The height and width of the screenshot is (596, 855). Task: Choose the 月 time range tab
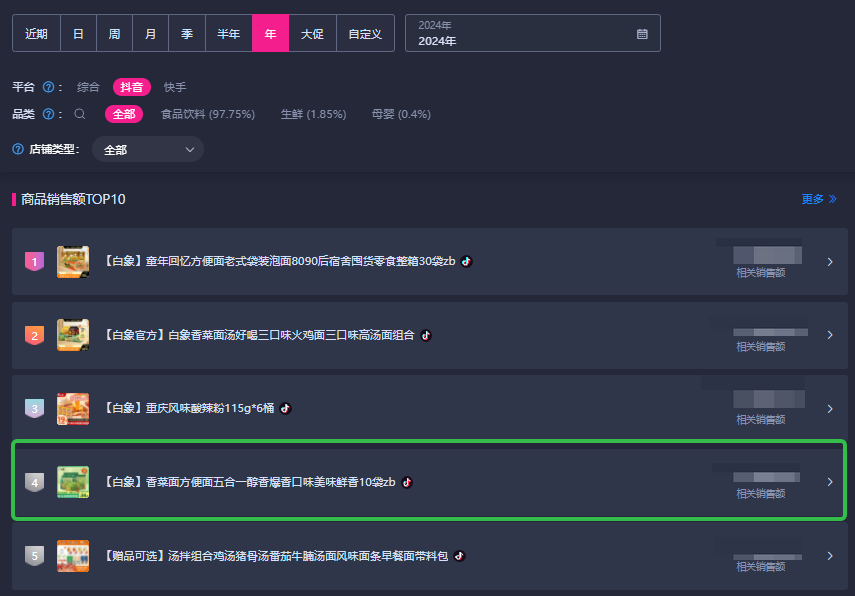[150, 34]
